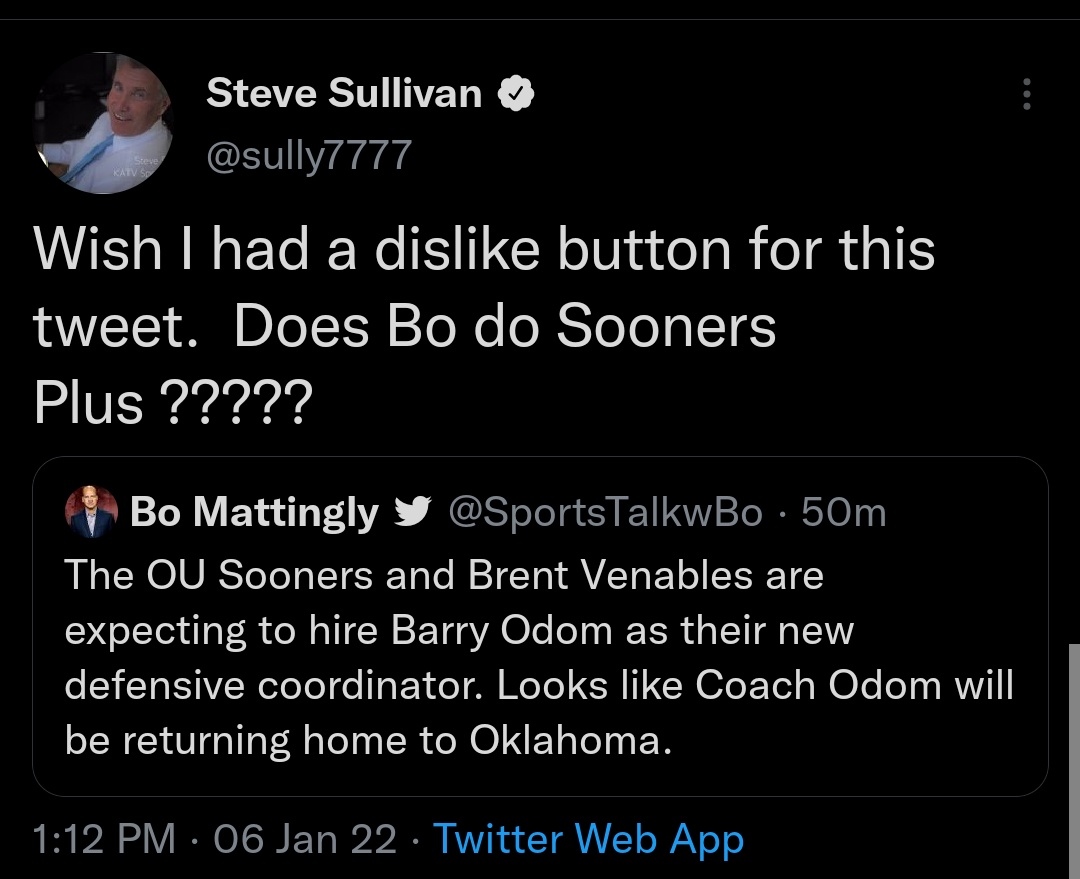Open Bo Mattingly's small avatar

click(x=91, y=512)
